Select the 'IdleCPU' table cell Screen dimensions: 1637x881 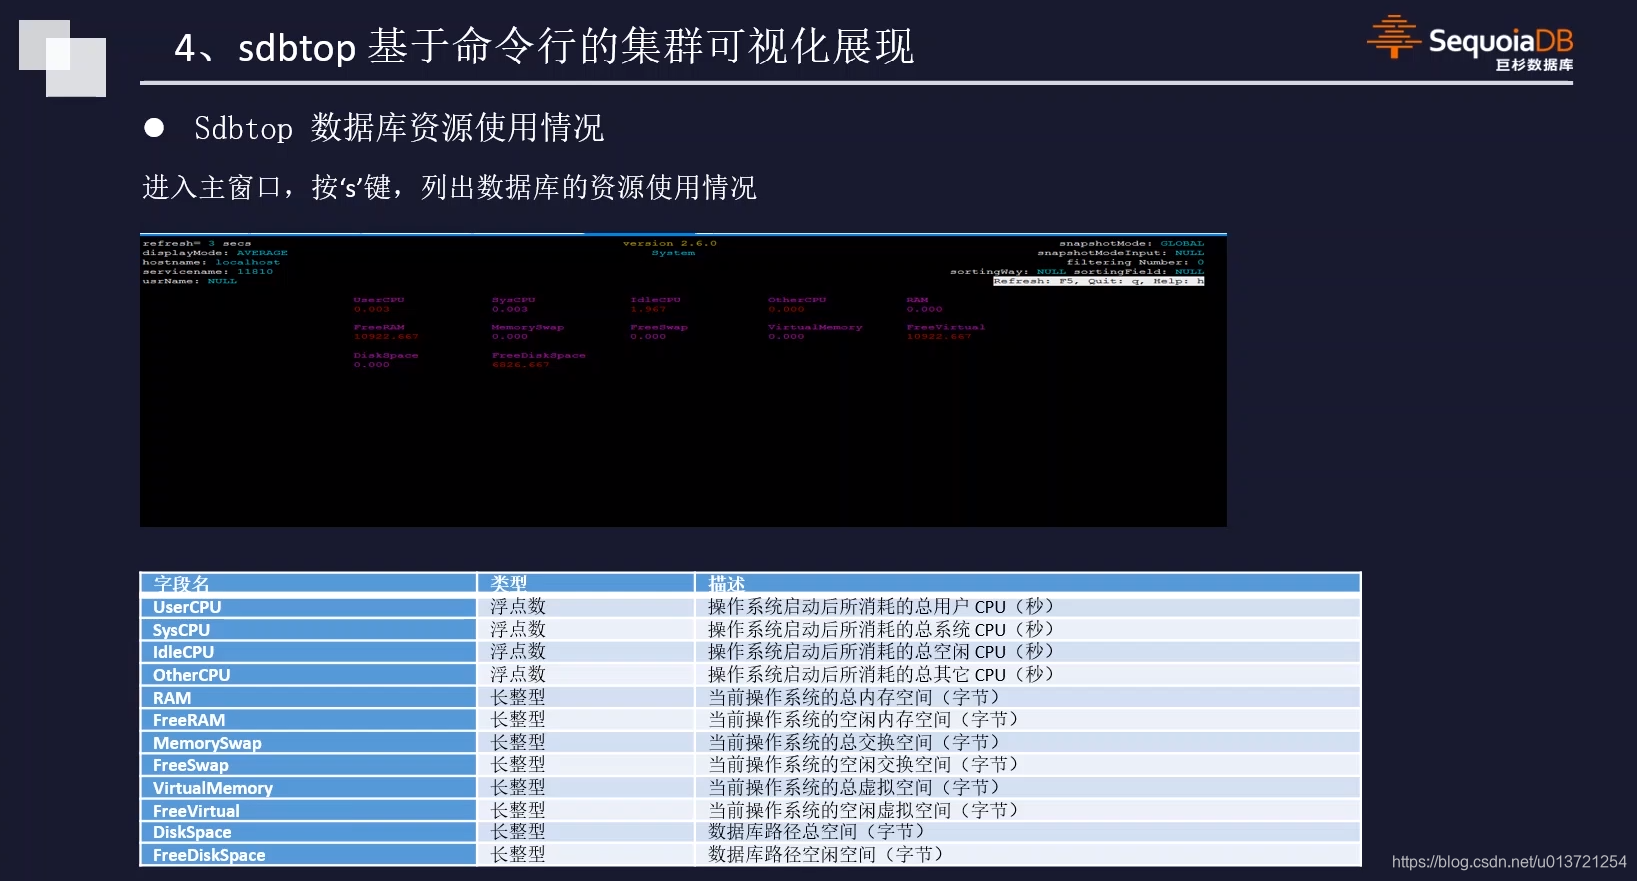click(x=308, y=652)
